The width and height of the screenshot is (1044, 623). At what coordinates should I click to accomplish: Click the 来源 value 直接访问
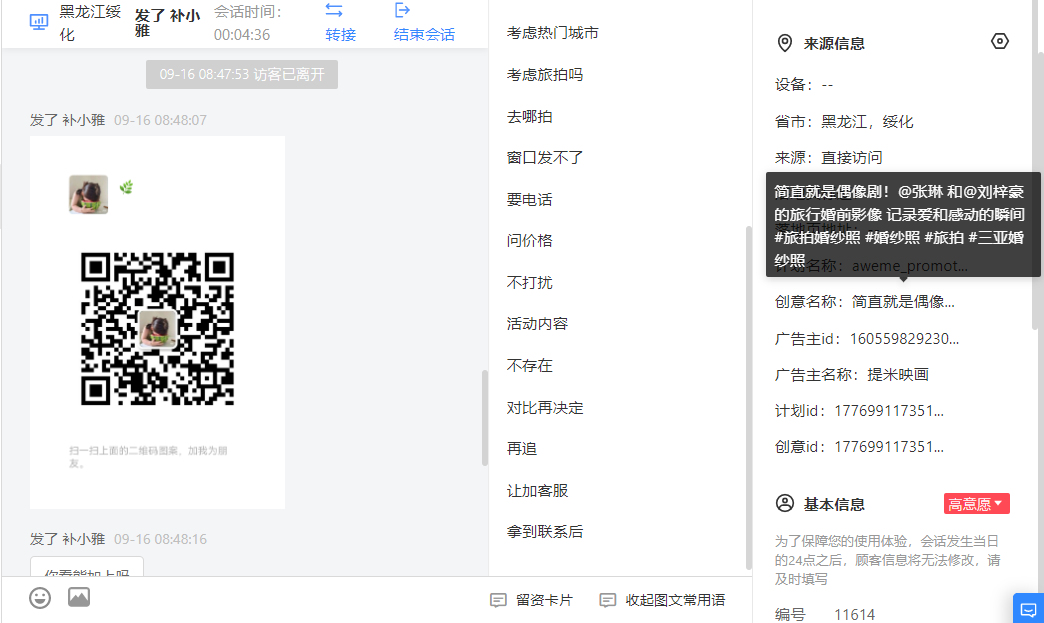[852, 158]
